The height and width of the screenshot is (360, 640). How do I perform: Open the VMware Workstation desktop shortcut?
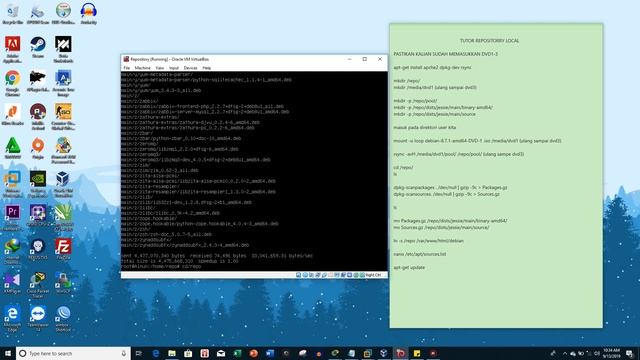click(13, 184)
